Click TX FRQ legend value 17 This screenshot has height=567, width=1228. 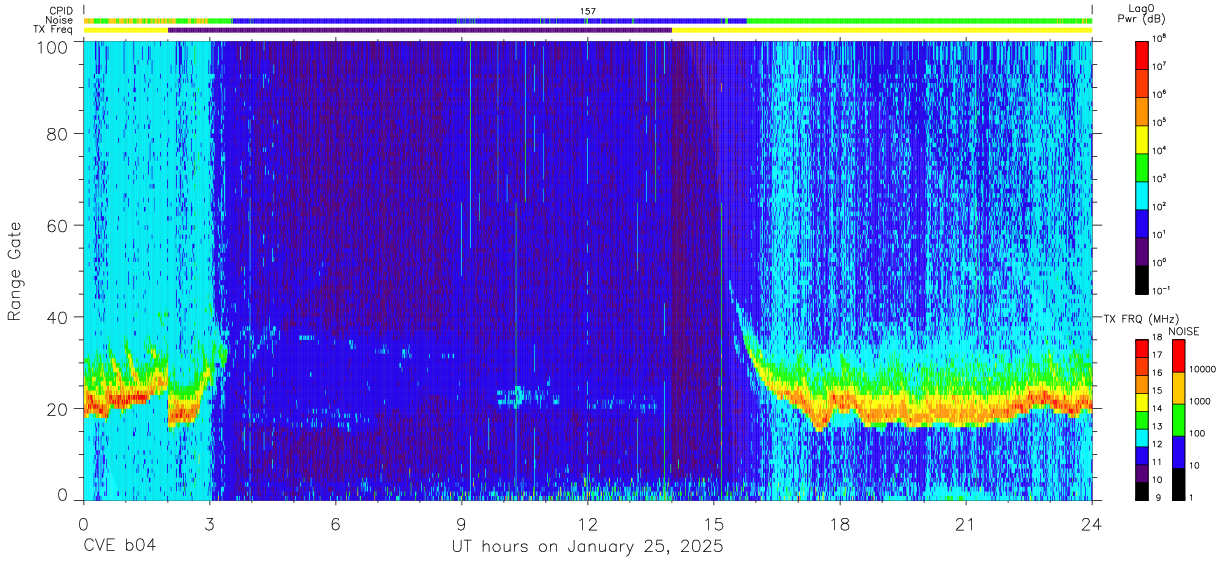pos(1159,355)
